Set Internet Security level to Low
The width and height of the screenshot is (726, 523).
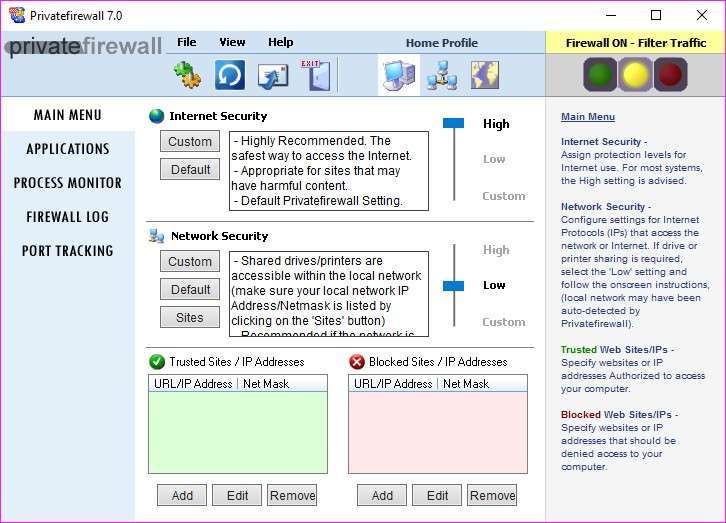[x=494, y=159]
